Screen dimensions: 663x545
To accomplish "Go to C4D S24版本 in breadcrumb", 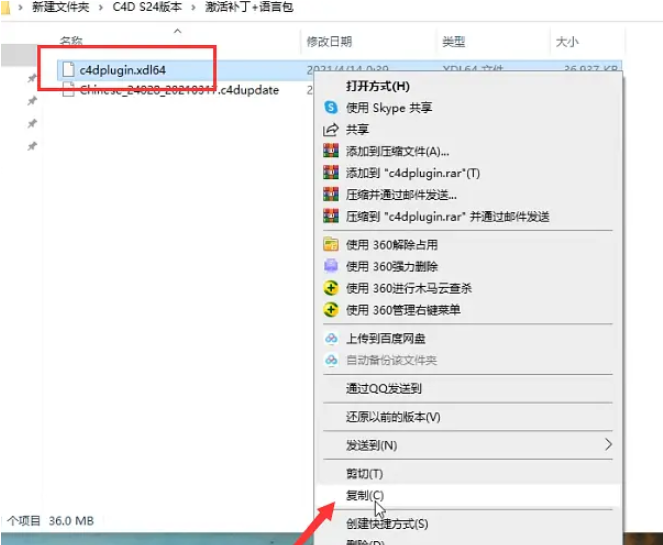I will [147, 7].
